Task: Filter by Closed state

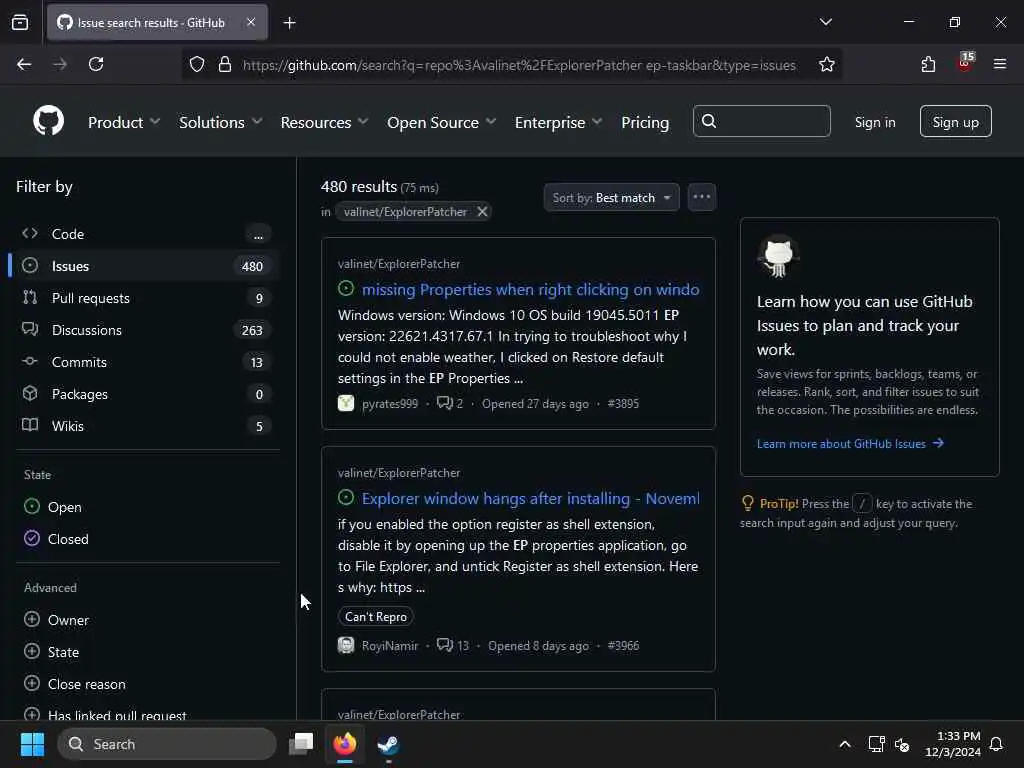Action: (56, 539)
